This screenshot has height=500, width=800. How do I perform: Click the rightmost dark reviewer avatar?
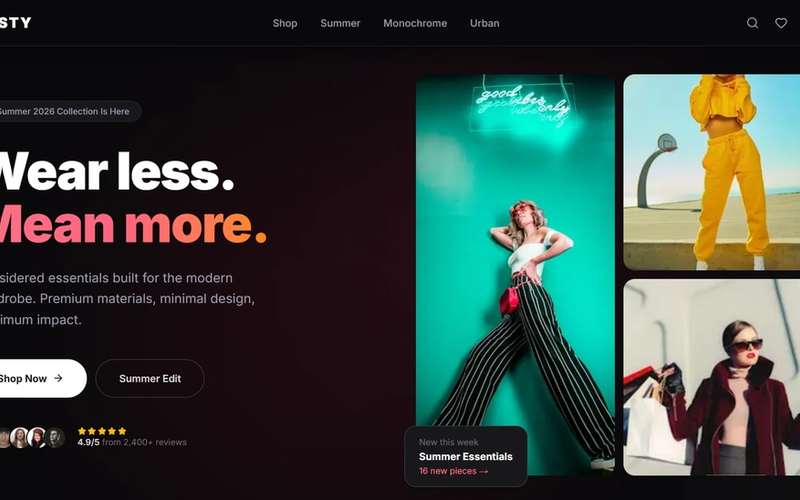tap(55, 438)
